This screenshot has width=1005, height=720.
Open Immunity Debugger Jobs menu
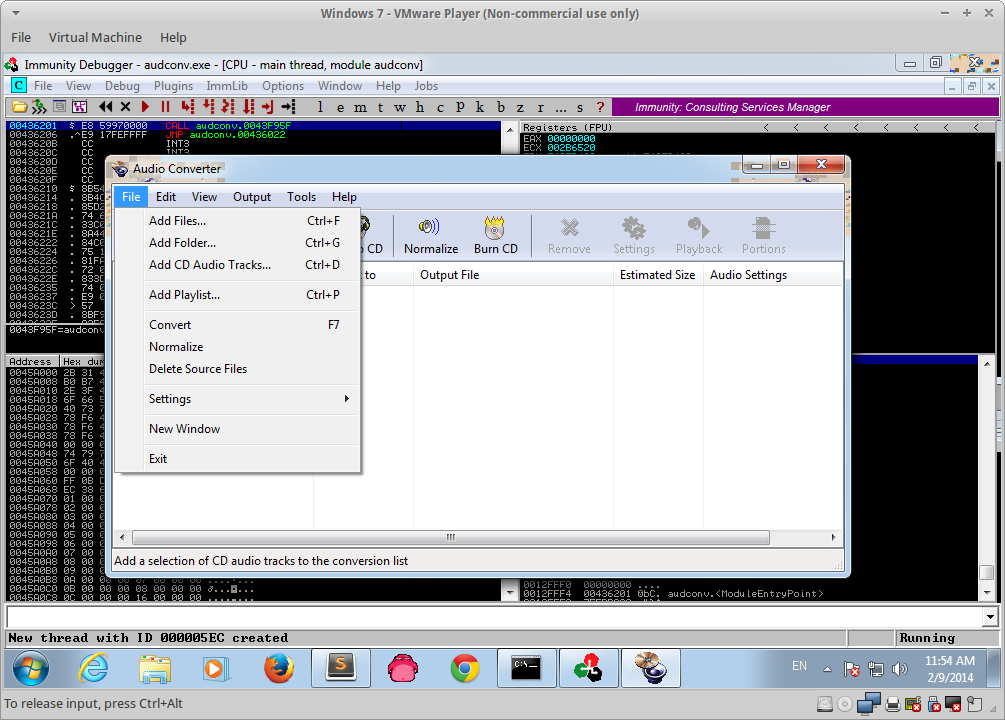click(426, 86)
